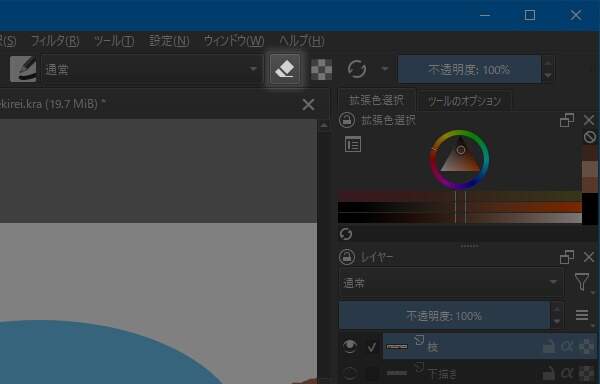This screenshot has height=384, width=600.
Task: Select the top brown color history swatch
Action: coord(590,152)
